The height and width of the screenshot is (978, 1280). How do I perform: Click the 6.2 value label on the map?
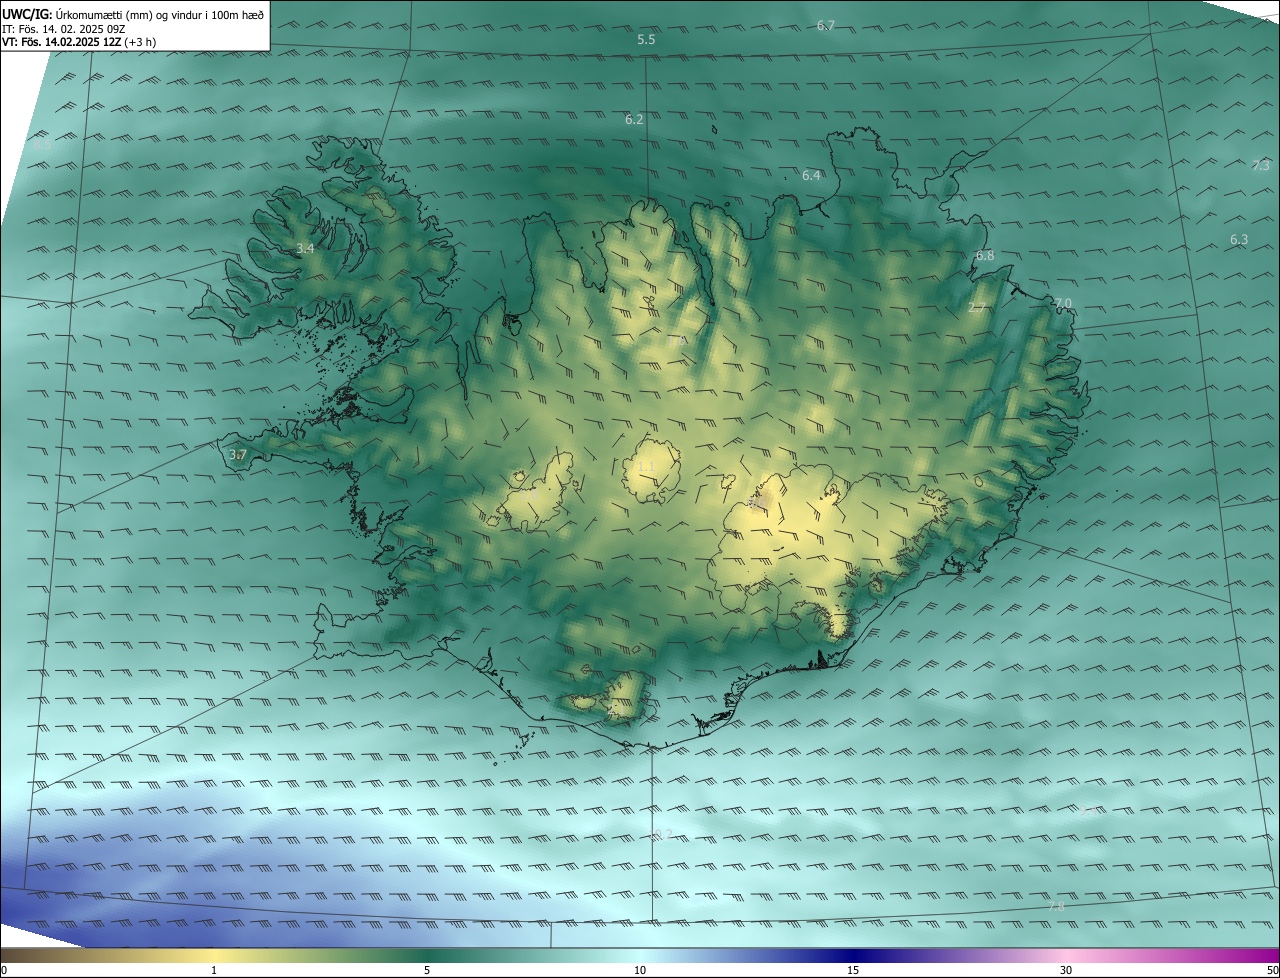click(x=634, y=119)
